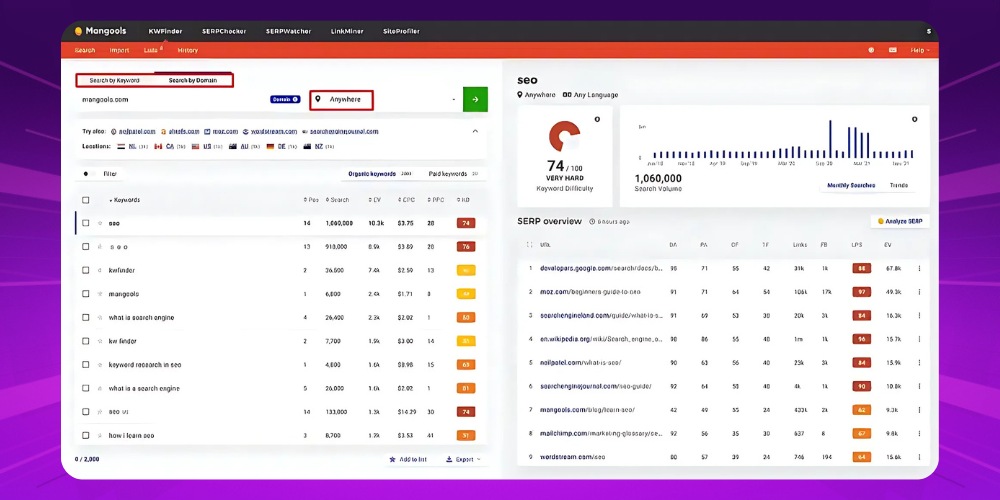Star the 'mangools' keyword row
1000x500 pixels.
[100, 294]
